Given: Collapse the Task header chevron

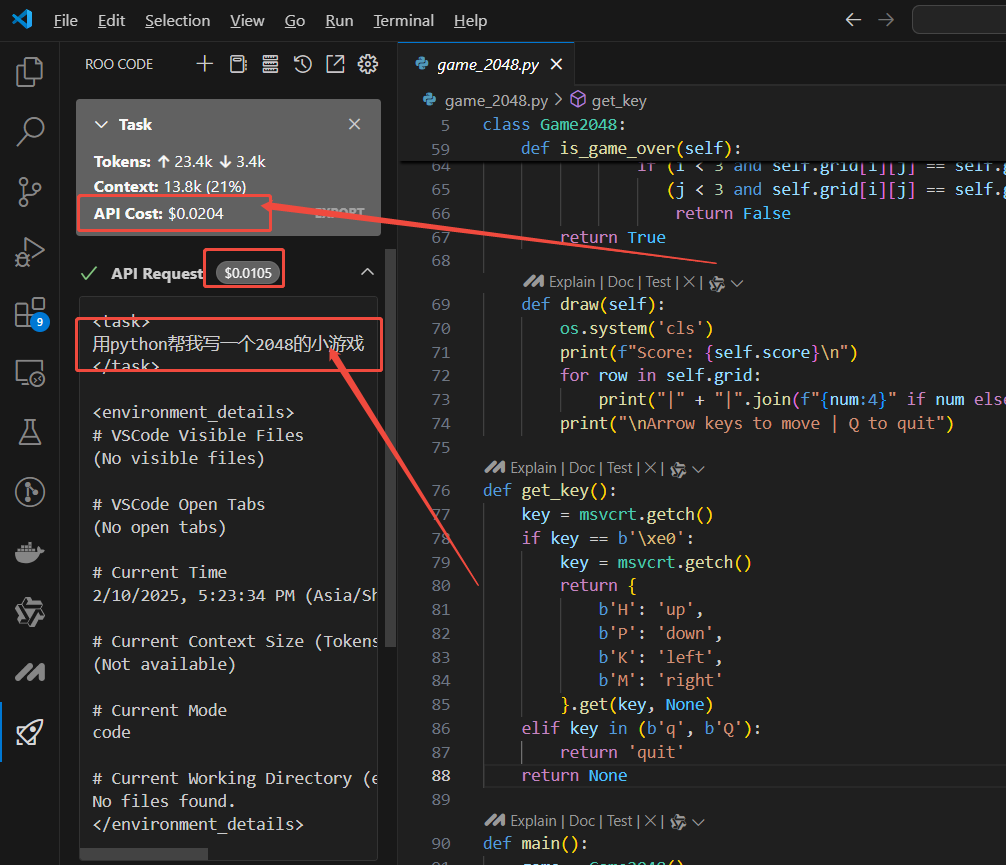Looking at the screenshot, I should tap(100, 125).
